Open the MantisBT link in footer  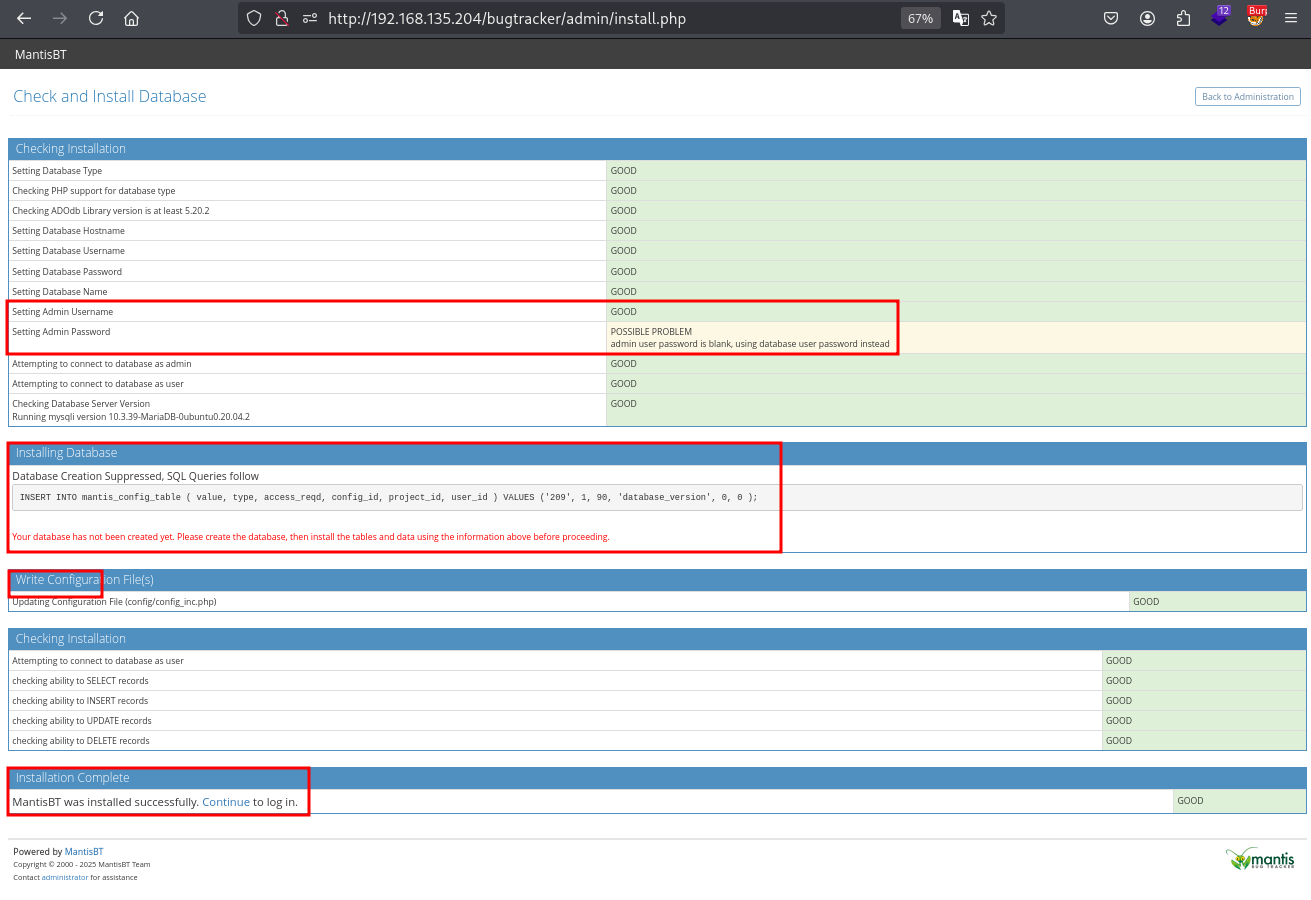(x=84, y=852)
